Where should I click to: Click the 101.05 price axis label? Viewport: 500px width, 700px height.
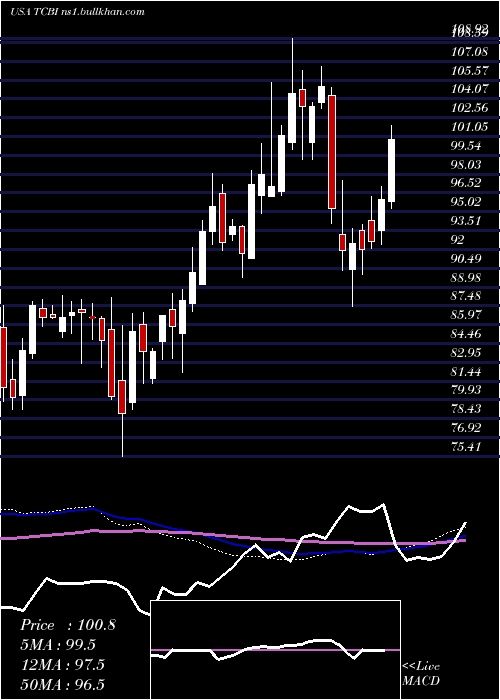click(x=469, y=127)
